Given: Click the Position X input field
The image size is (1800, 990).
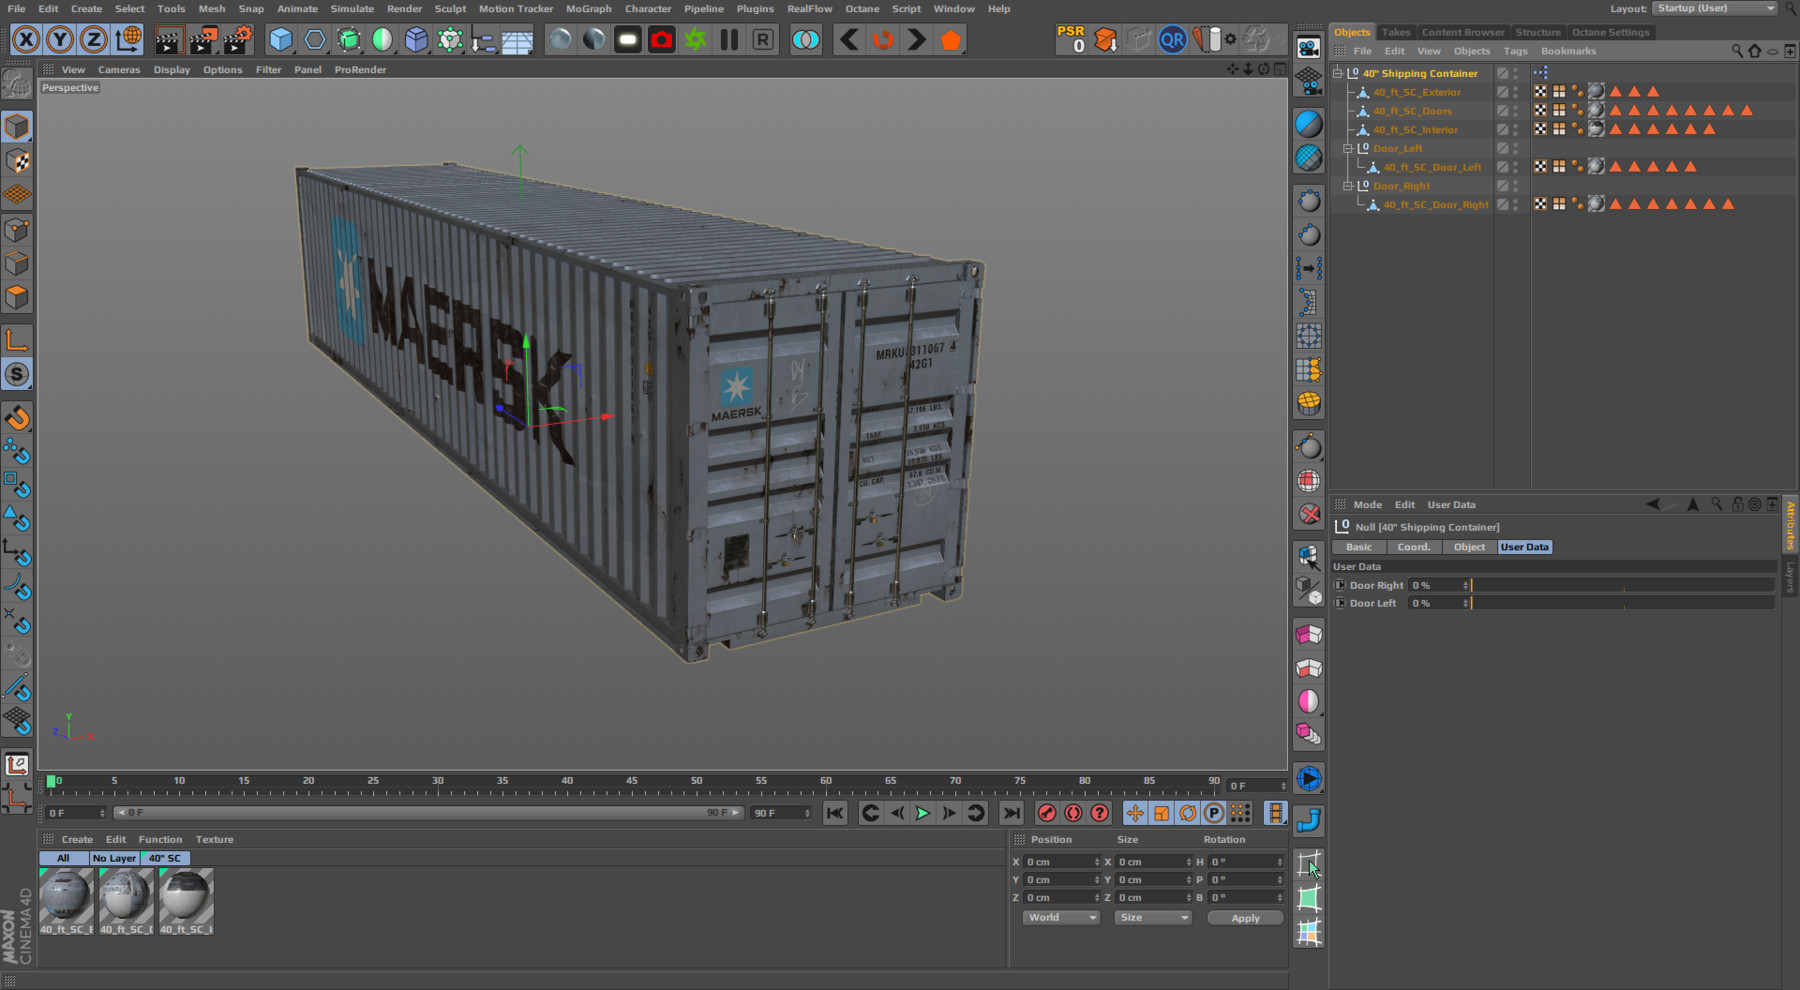Looking at the screenshot, I should pos(1062,862).
